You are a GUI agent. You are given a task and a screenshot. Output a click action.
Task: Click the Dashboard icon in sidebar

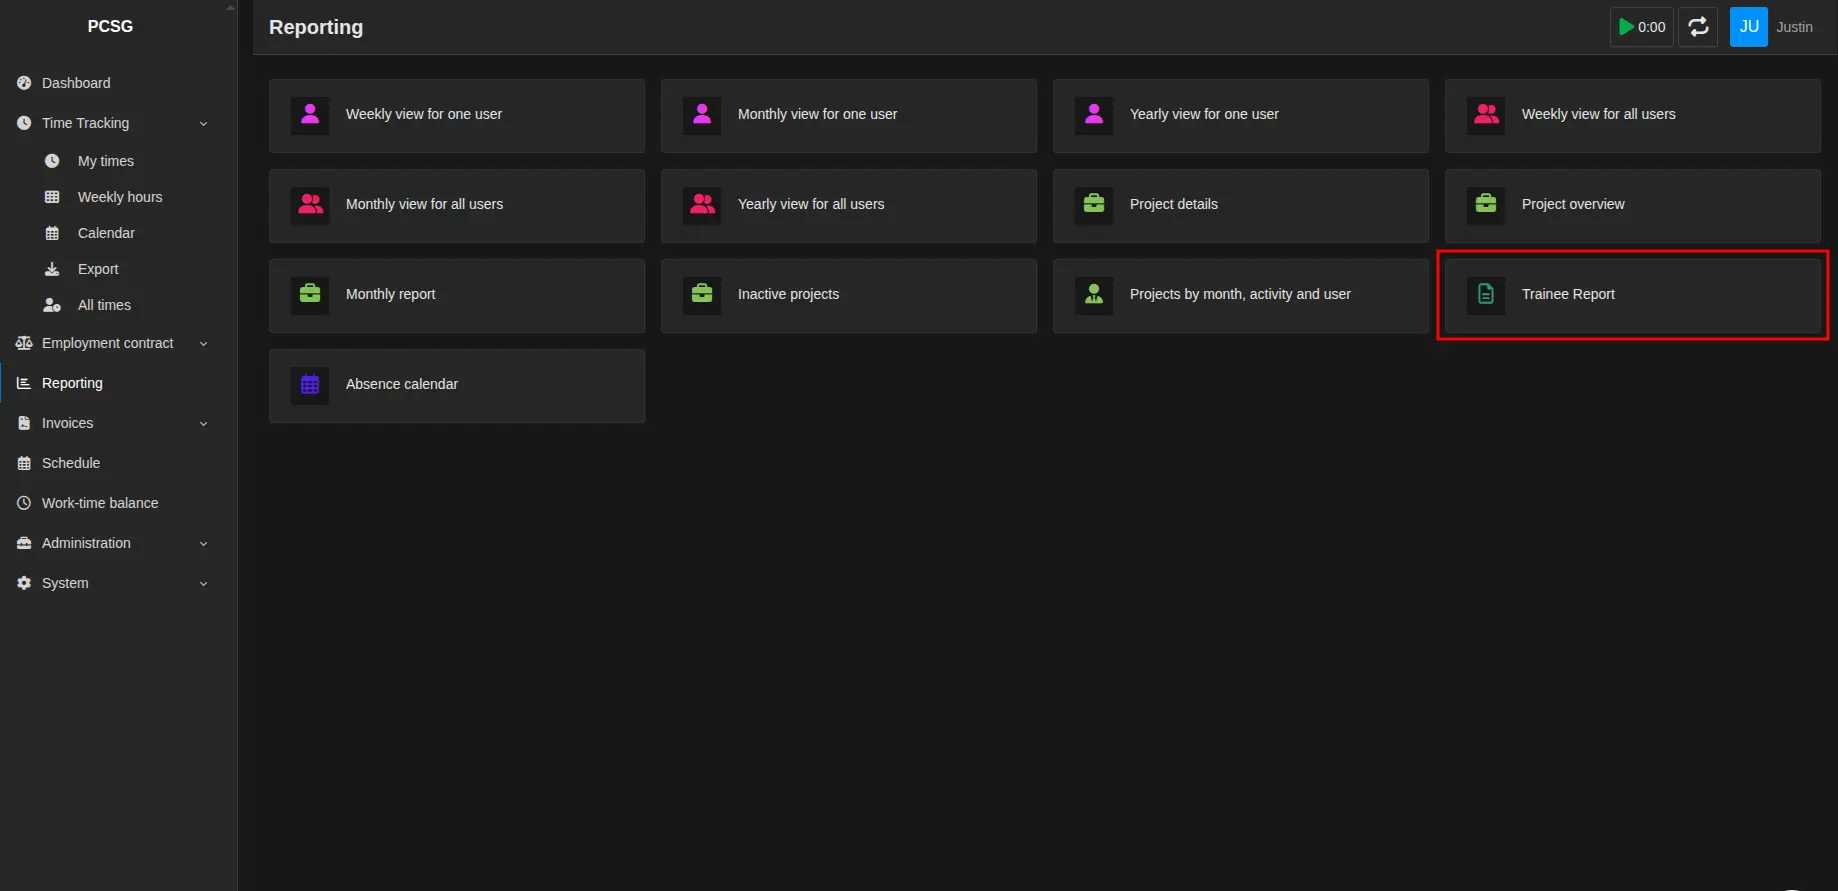tap(24, 83)
